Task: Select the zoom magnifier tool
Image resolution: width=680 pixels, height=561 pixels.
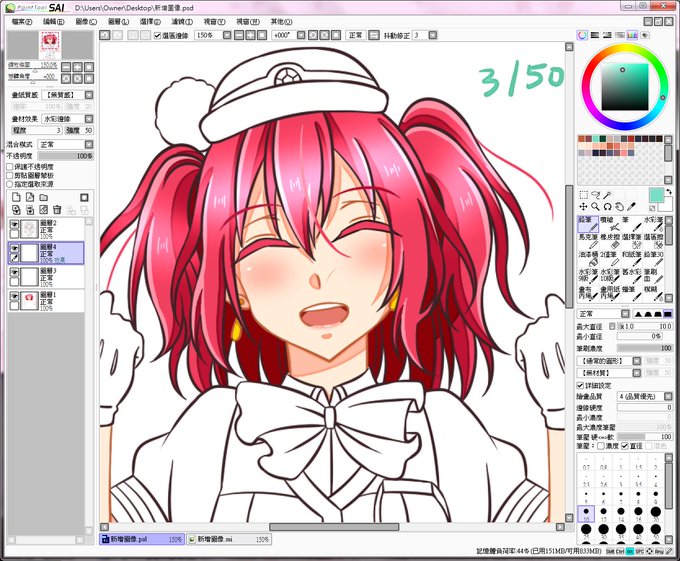Action: pos(595,207)
